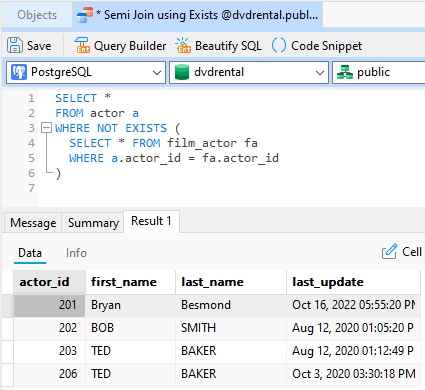
Task: Click the Query Builder hammer icon
Action: (x=82, y=45)
